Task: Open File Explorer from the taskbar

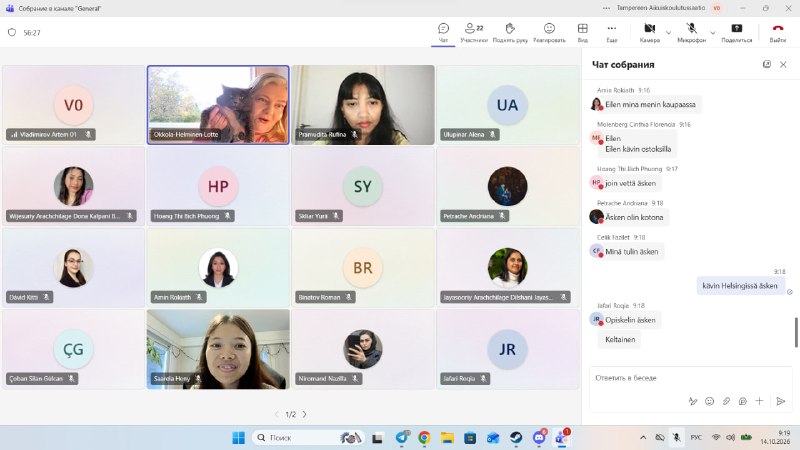Action: point(447,437)
